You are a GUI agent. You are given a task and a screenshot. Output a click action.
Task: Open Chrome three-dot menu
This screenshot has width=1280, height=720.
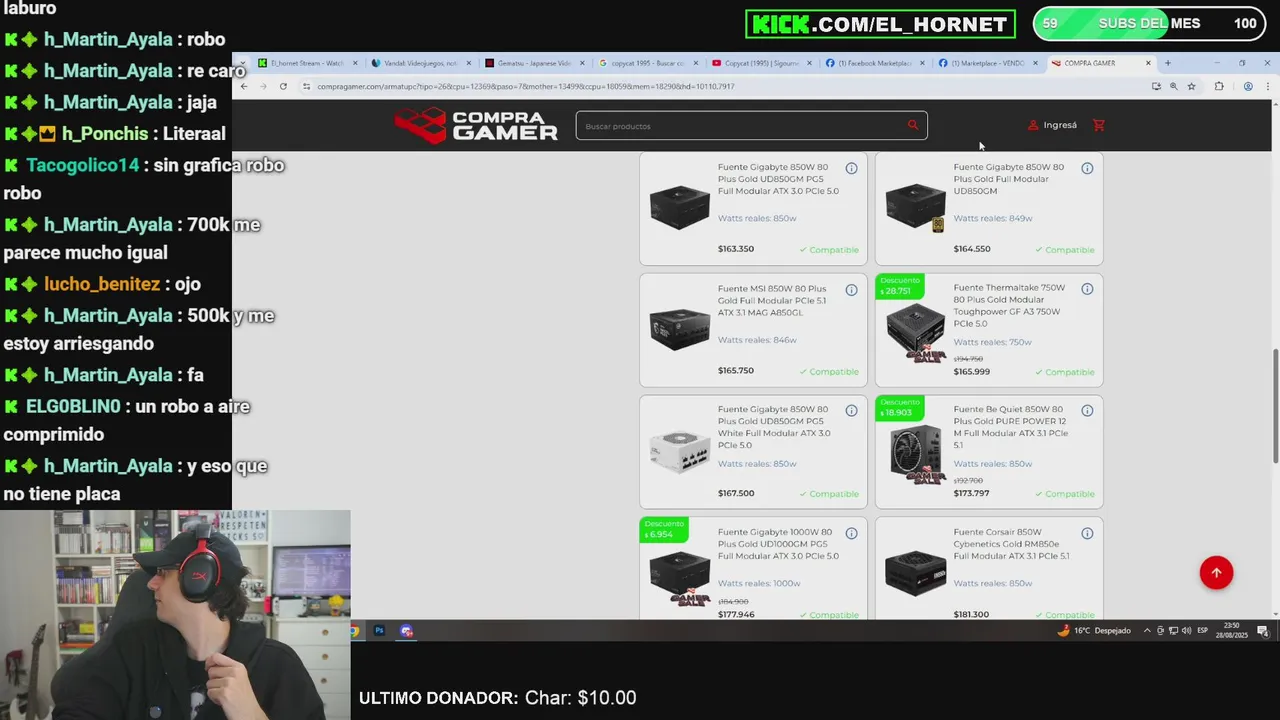(1267, 86)
